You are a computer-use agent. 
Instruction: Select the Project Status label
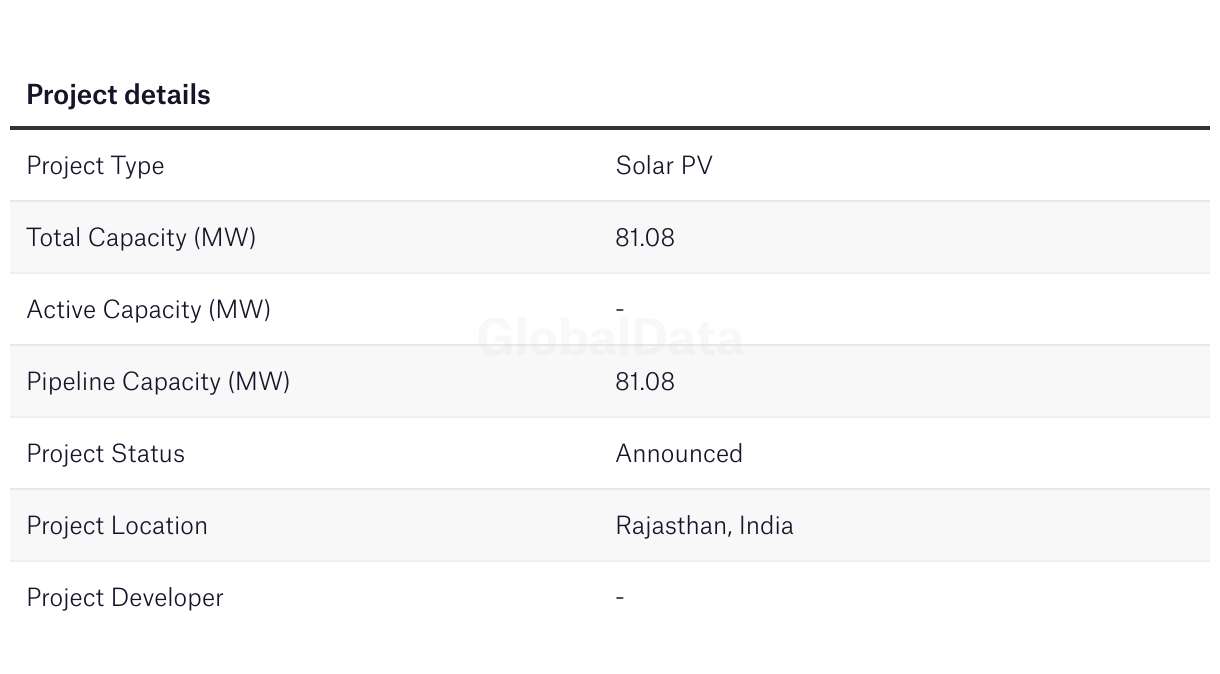tap(105, 454)
